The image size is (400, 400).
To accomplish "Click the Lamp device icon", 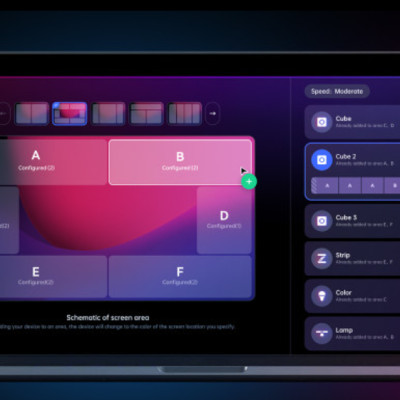I will pos(322,333).
